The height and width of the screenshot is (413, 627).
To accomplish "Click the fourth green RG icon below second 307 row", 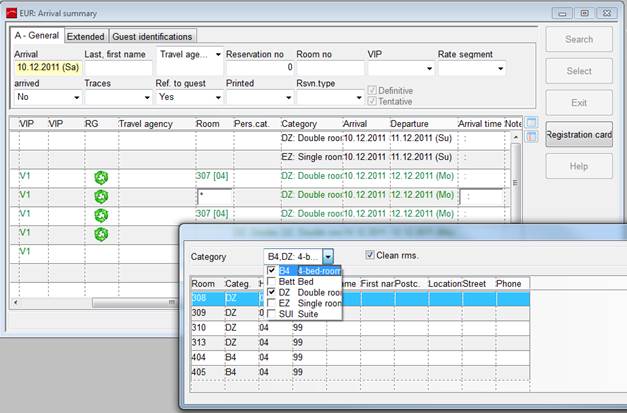I will (101, 234).
